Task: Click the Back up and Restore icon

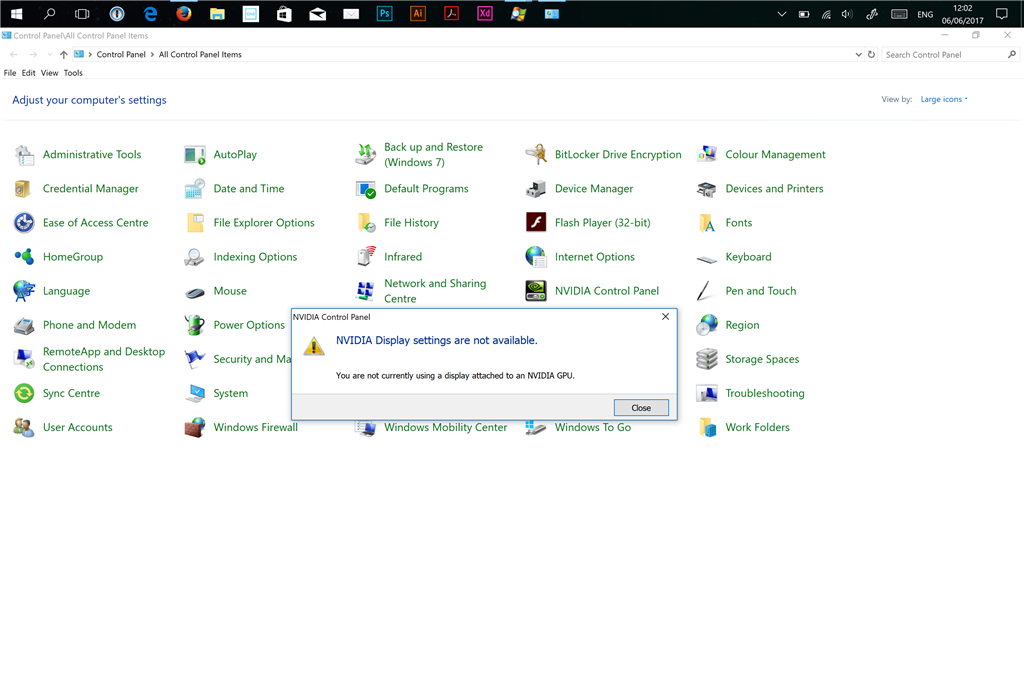Action: point(366,155)
